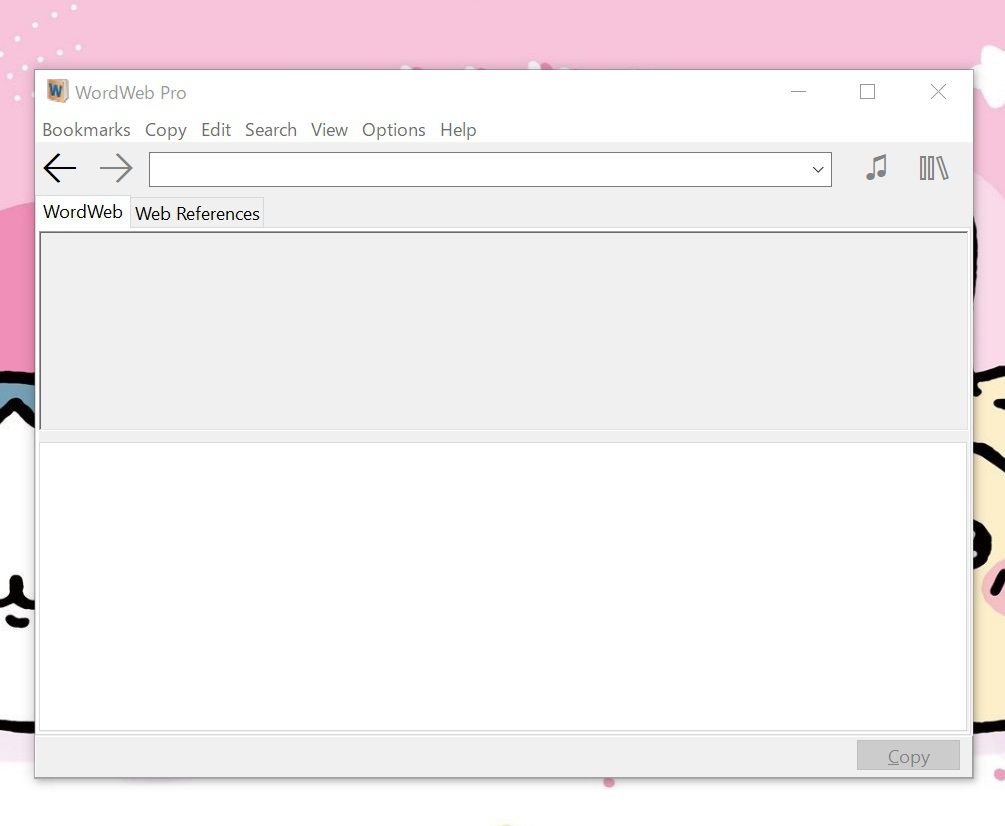This screenshot has width=1005, height=826.
Task: Click the music note pronunciation icon
Action: (877, 168)
